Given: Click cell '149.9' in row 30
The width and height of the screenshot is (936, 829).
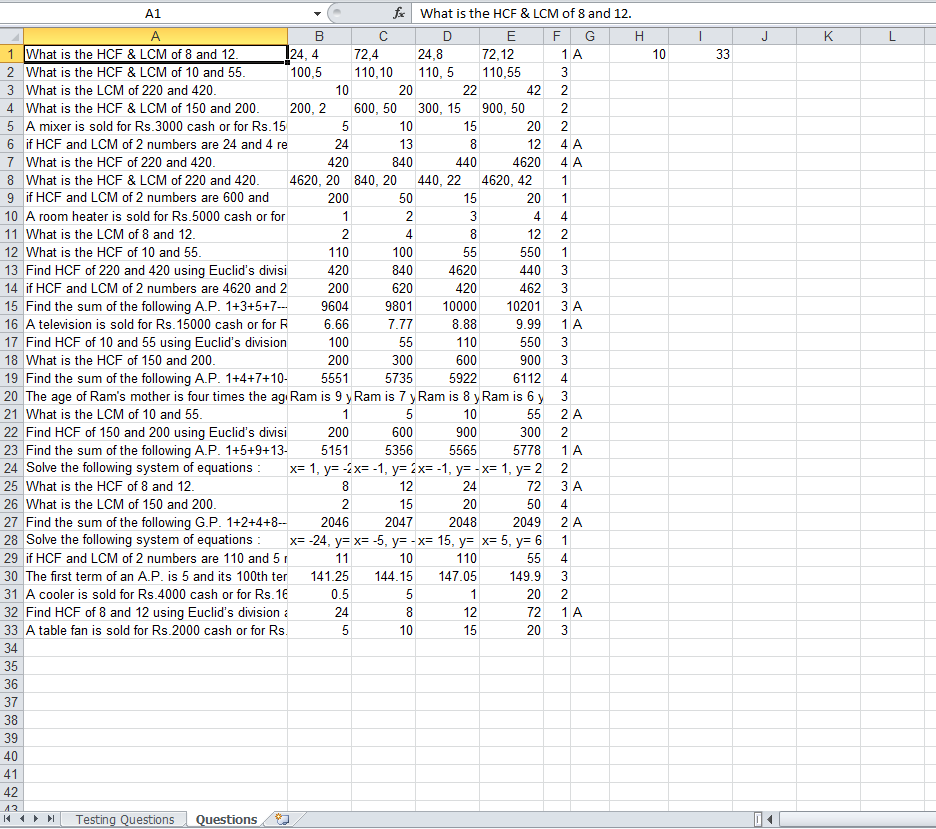Looking at the screenshot, I should pos(512,576).
